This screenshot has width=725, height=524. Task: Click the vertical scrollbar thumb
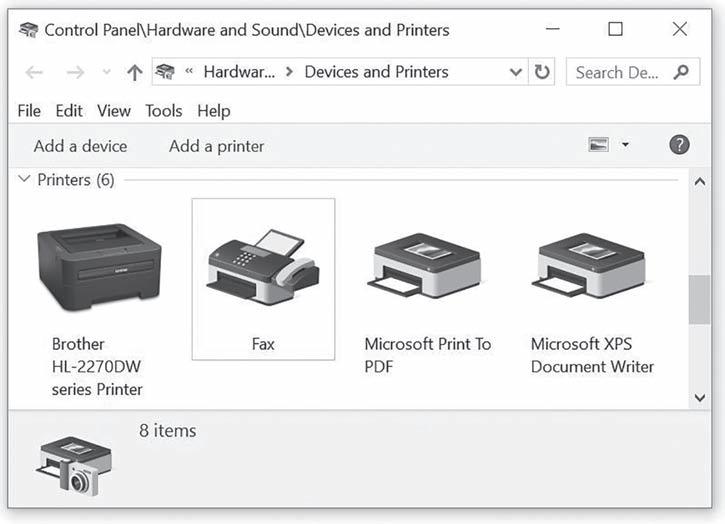coord(699,300)
